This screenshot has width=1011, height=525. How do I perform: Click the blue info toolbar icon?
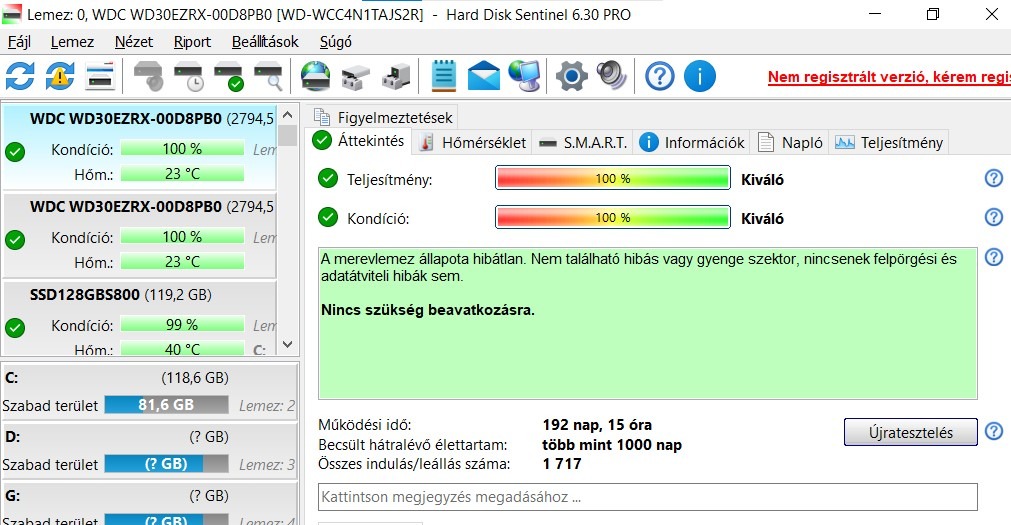pos(700,76)
